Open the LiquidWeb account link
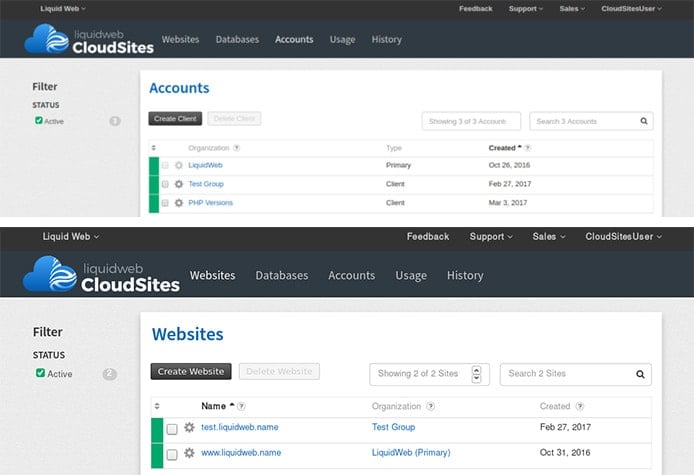Viewport: 694px width, 475px height. [205, 165]
